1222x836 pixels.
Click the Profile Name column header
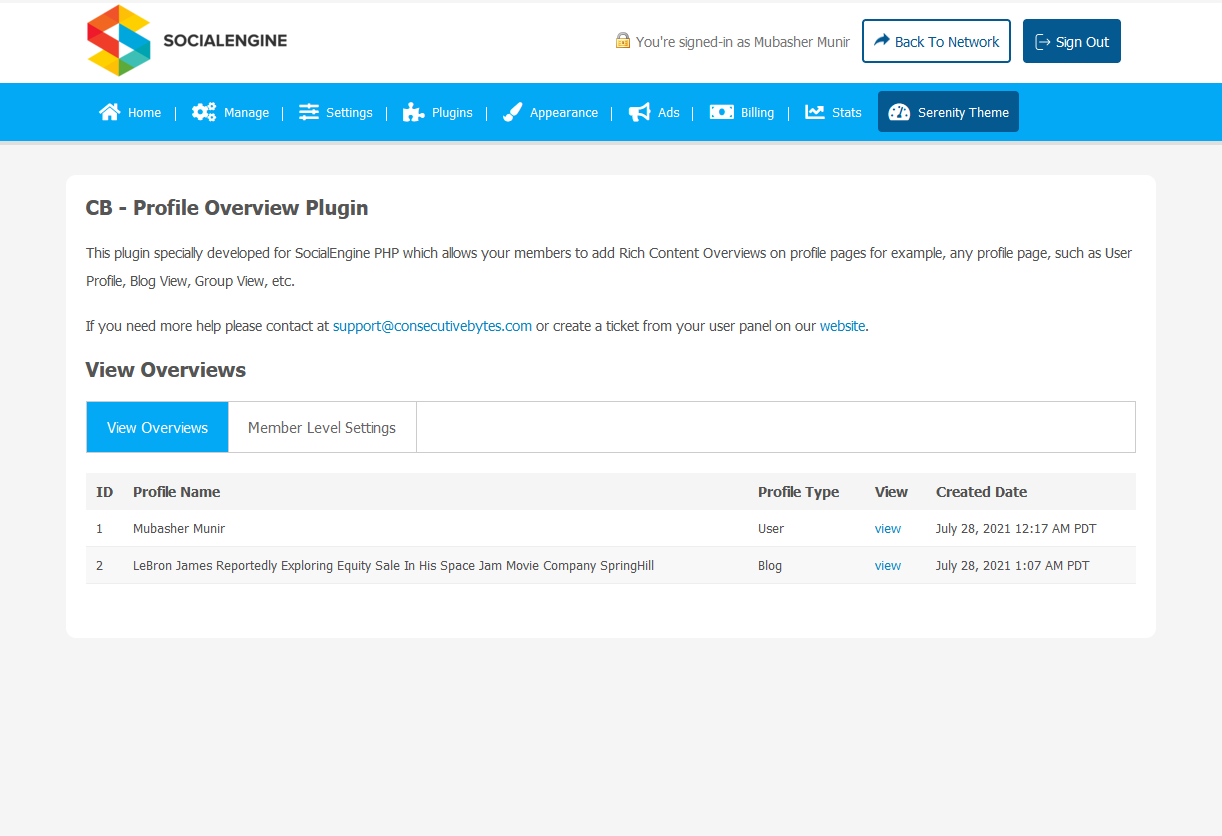coord(176,492)
